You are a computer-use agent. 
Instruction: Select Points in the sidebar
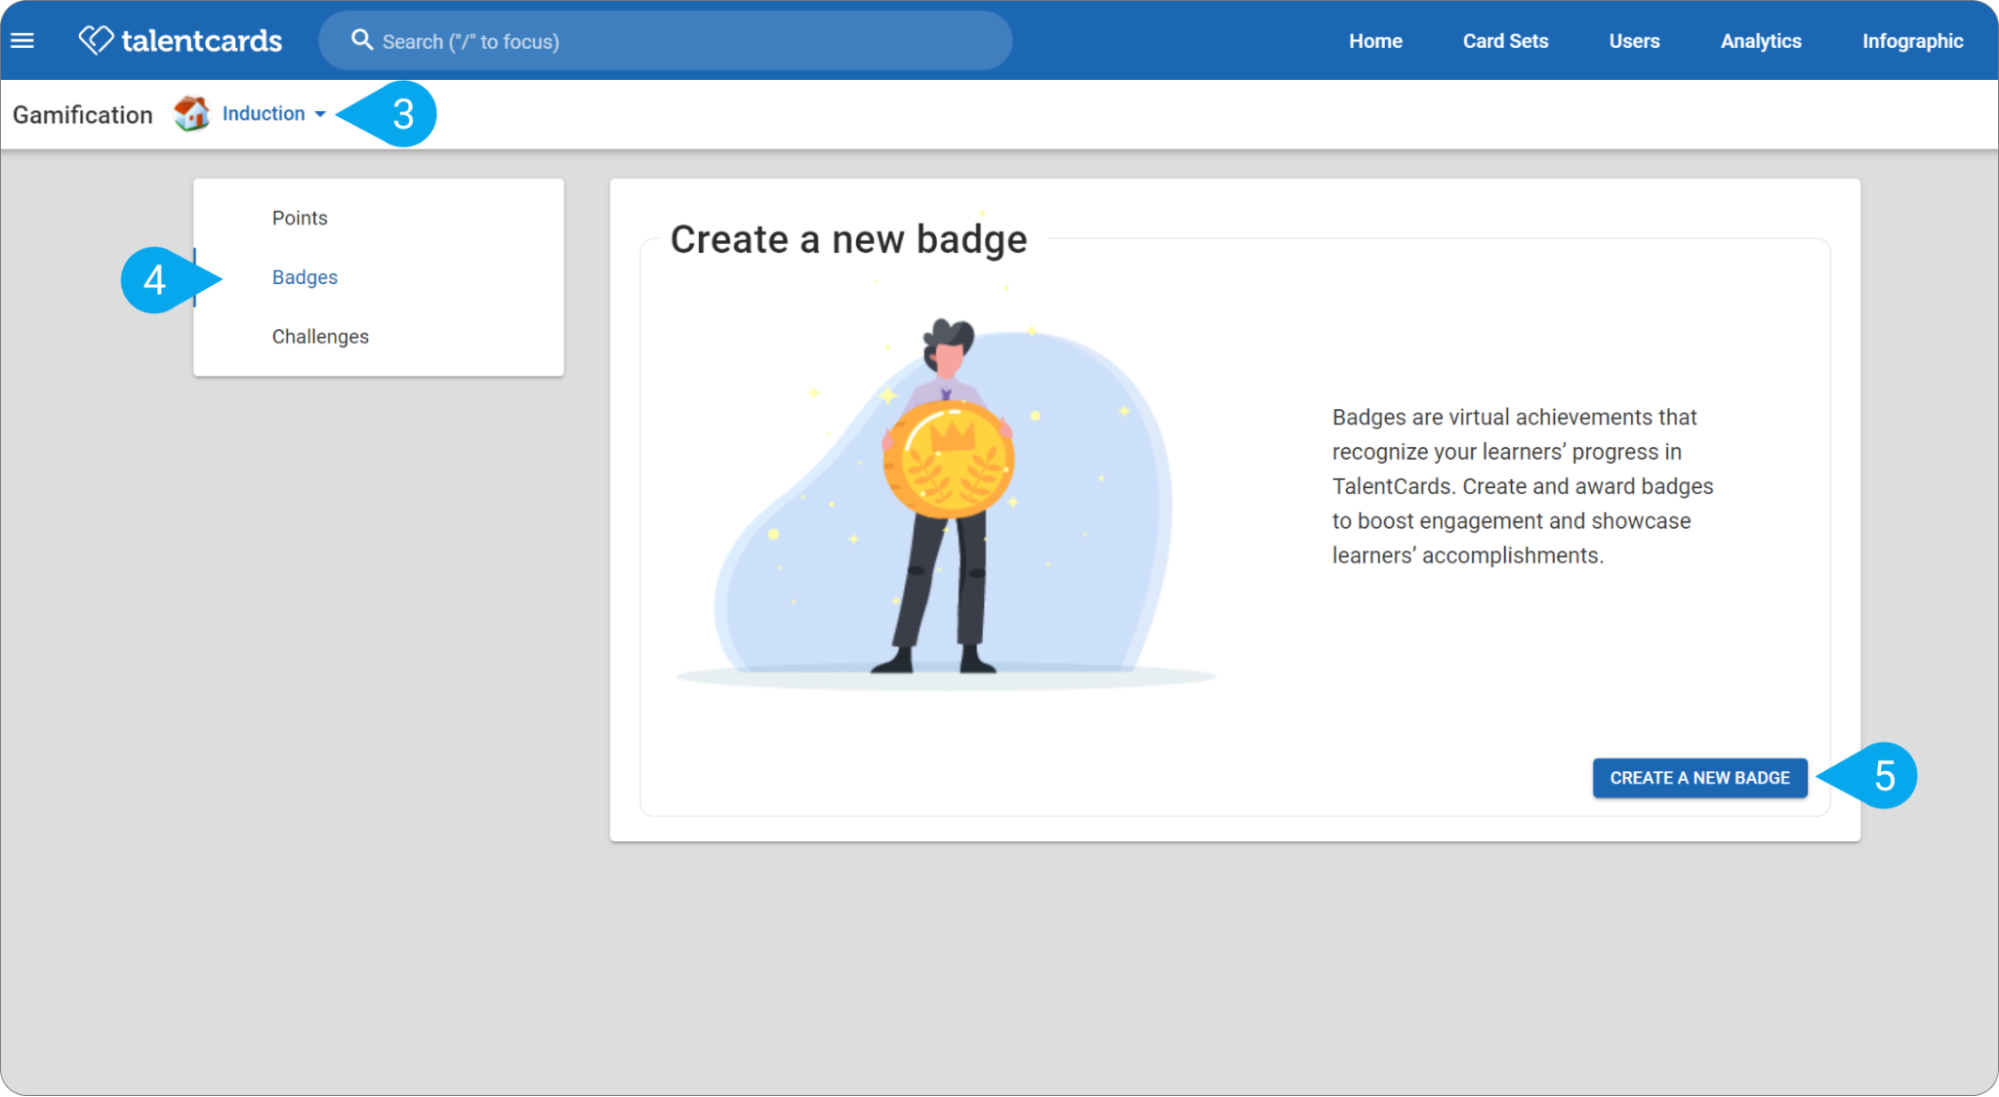[300, 218]
